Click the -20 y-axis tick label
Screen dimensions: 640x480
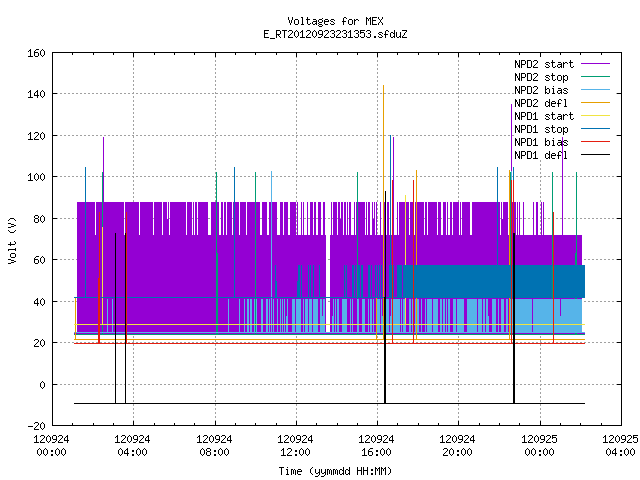36,426
